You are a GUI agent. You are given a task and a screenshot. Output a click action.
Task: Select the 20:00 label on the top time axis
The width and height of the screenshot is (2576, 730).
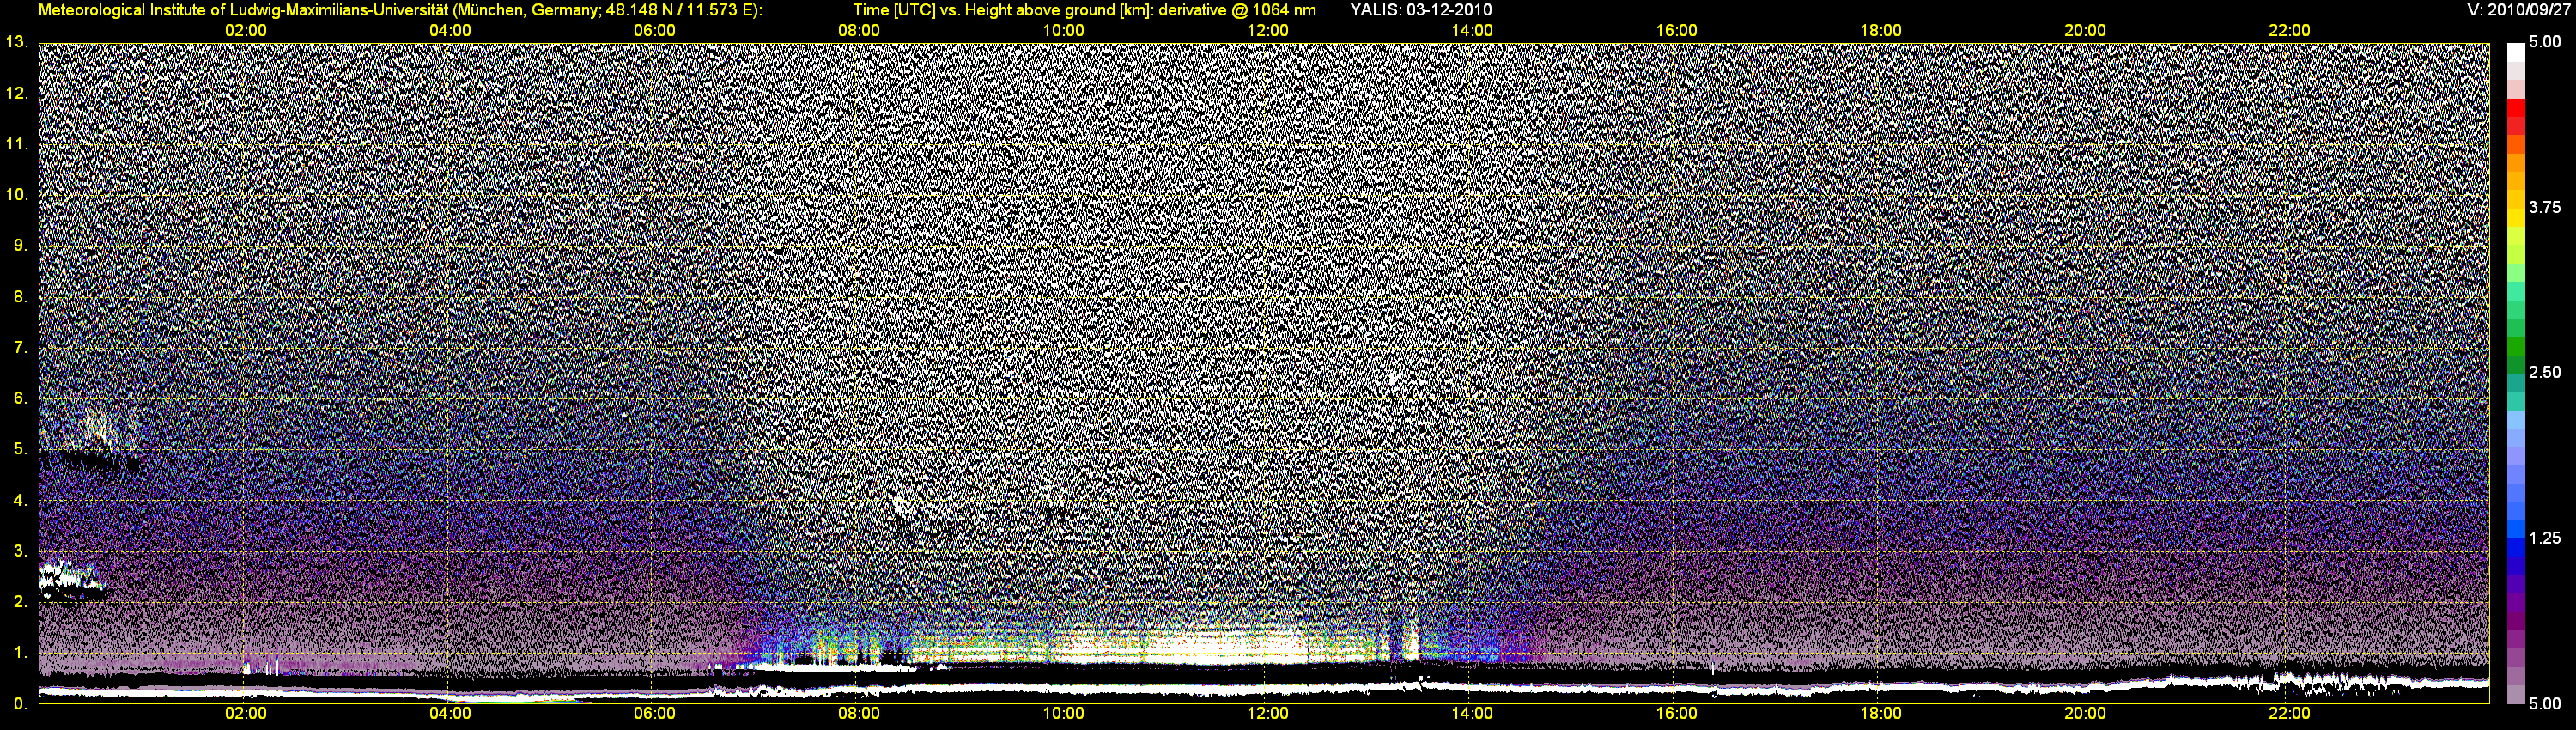2085,31
